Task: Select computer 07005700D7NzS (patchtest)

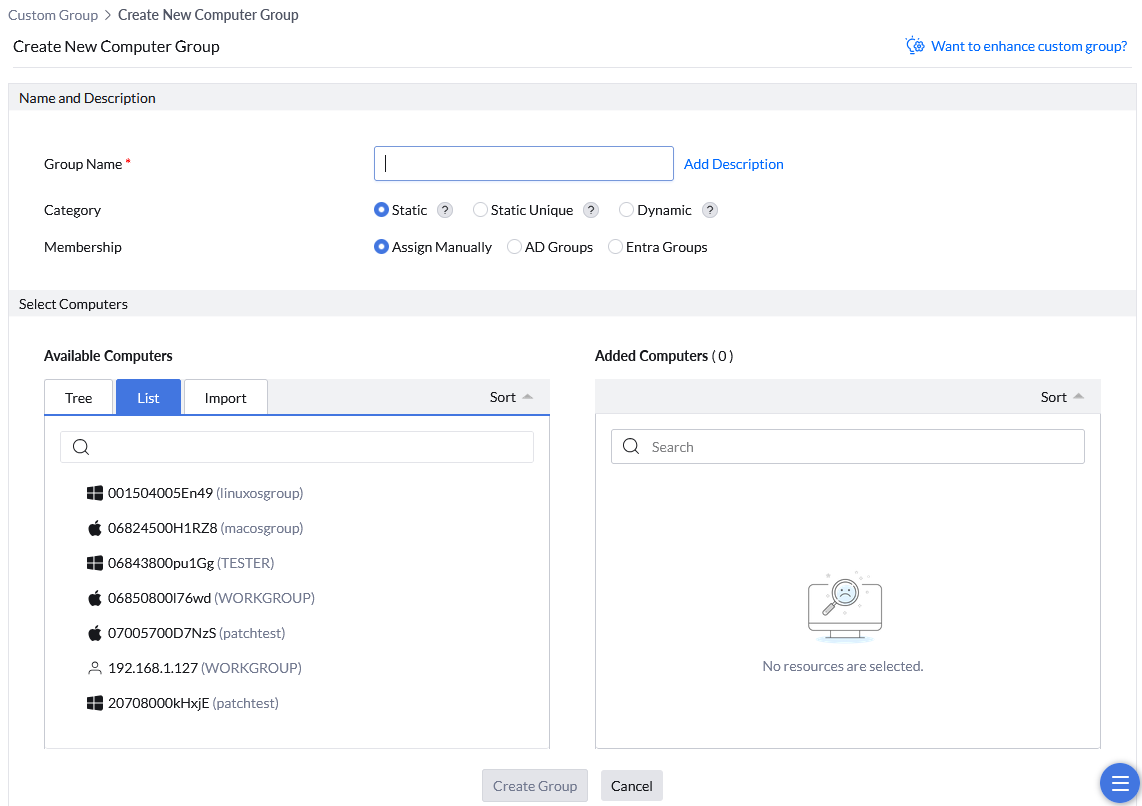Action: tap(186, 633)
